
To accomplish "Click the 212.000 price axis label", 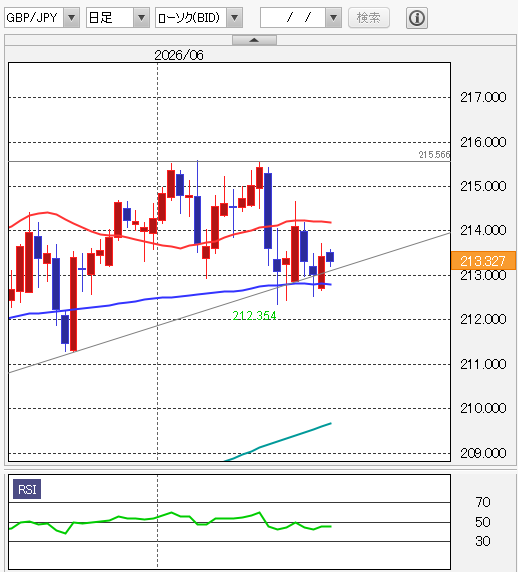I will point(483,319).
